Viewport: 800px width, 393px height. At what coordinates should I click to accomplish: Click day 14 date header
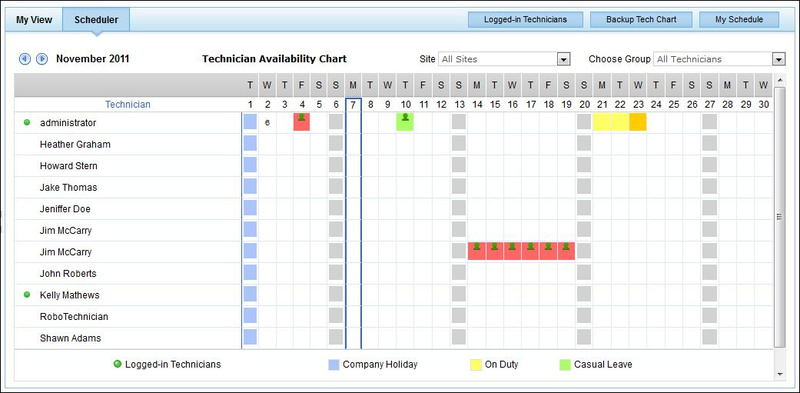click(x=477, y=105)
